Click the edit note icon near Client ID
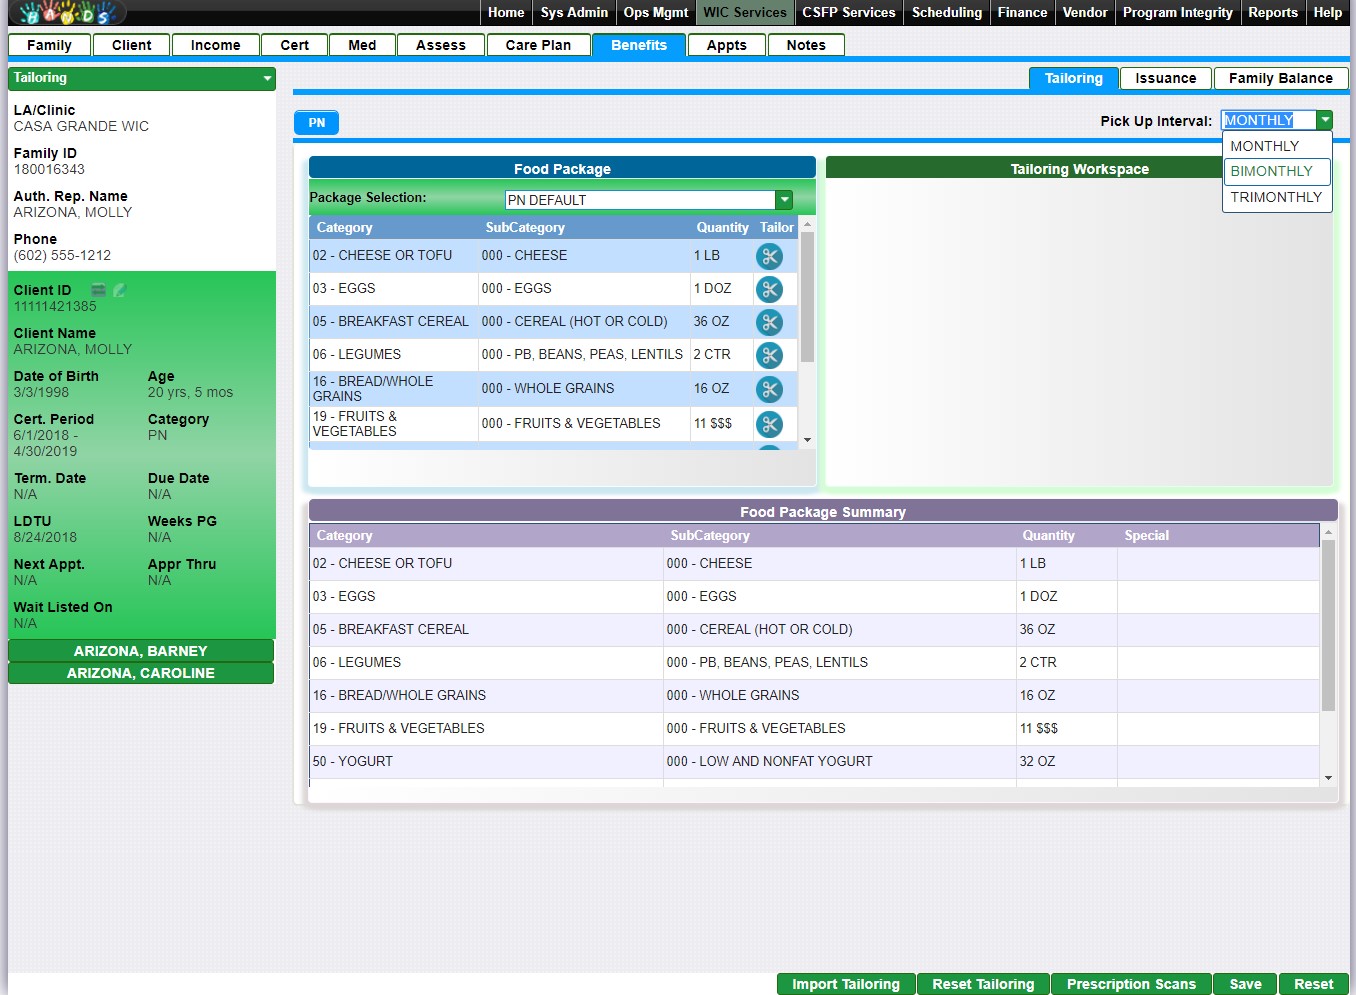 [120, 290]
